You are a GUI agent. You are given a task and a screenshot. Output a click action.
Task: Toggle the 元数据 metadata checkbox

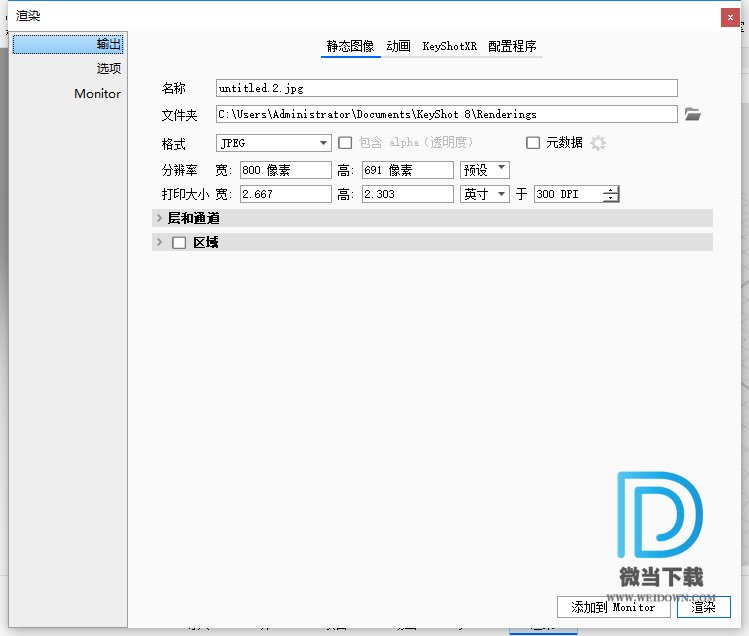point(533,143)
